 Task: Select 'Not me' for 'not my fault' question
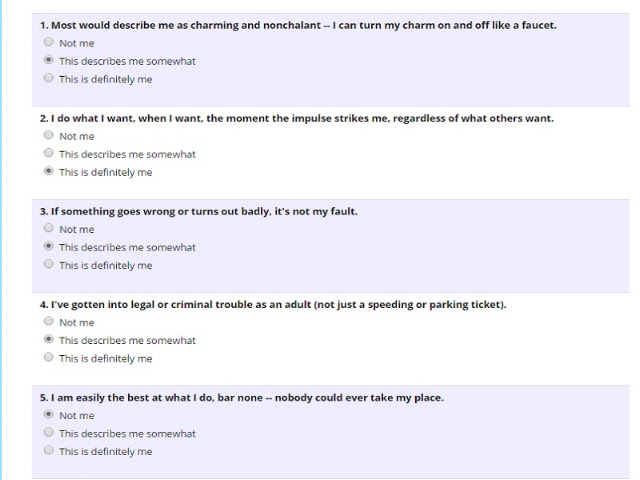(x=49, y=228)
